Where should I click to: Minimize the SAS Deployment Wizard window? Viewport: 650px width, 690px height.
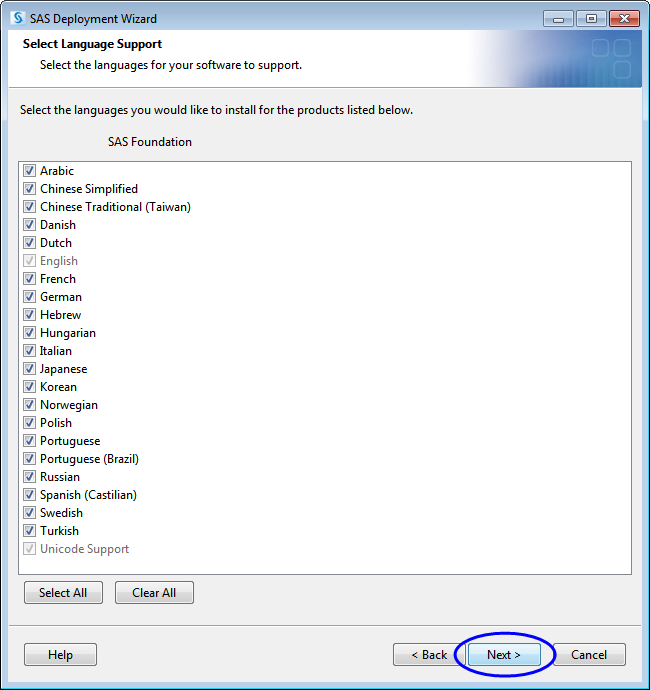tap(558, 19)
